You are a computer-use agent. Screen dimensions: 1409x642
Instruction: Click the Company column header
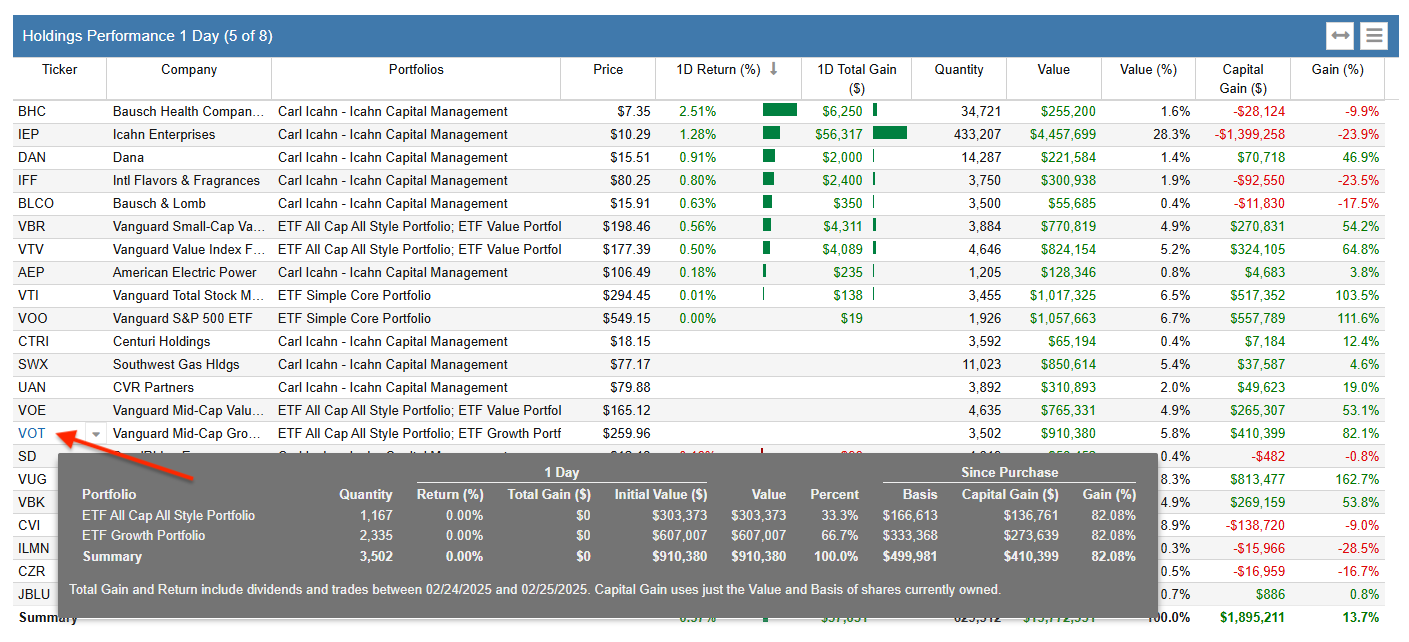189,70
